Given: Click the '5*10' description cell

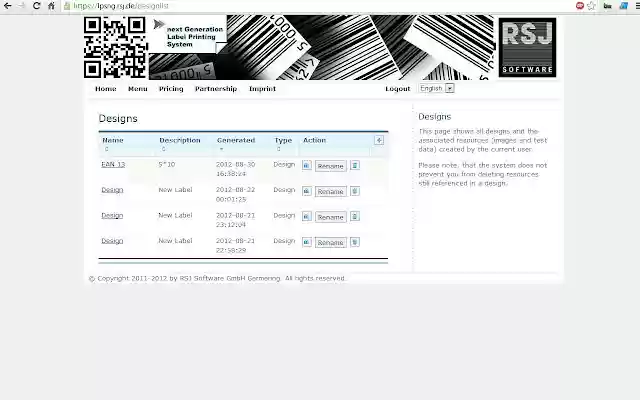Looking at the screenshot, I should pyautogui.click(x=167, y=164).
